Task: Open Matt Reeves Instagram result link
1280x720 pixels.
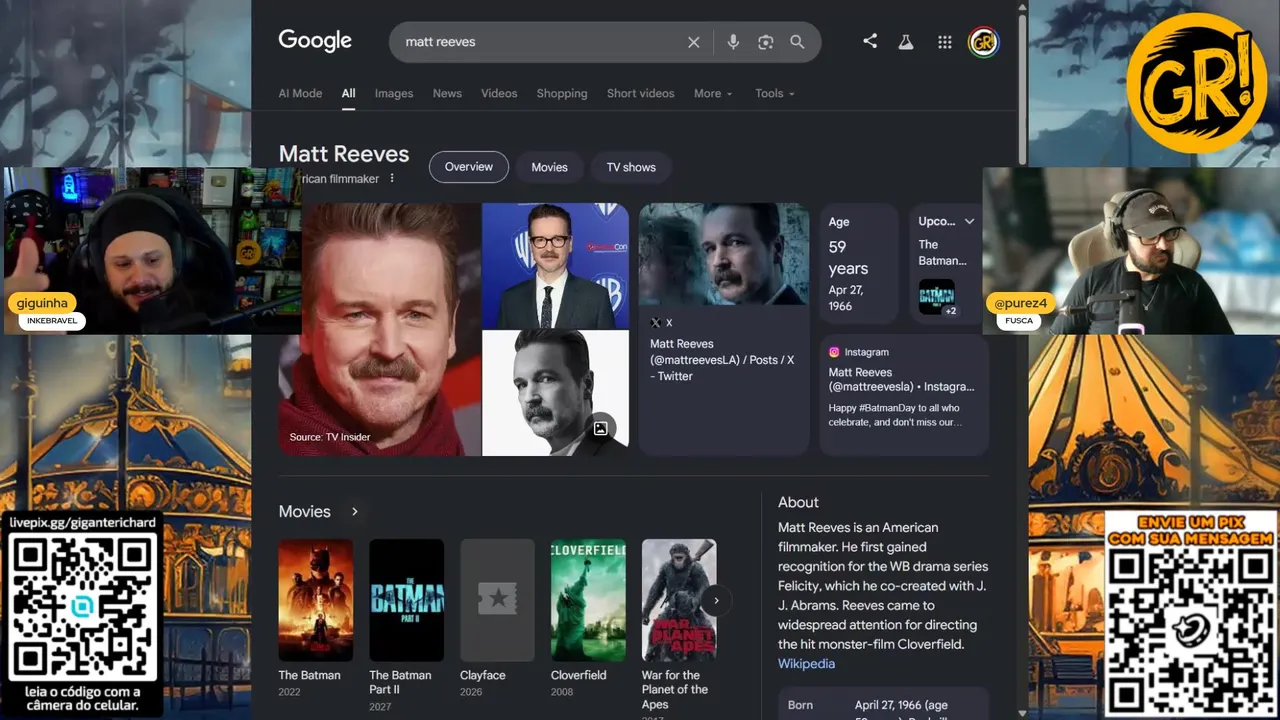Action: pyautogui.click(x=901, y=379)
